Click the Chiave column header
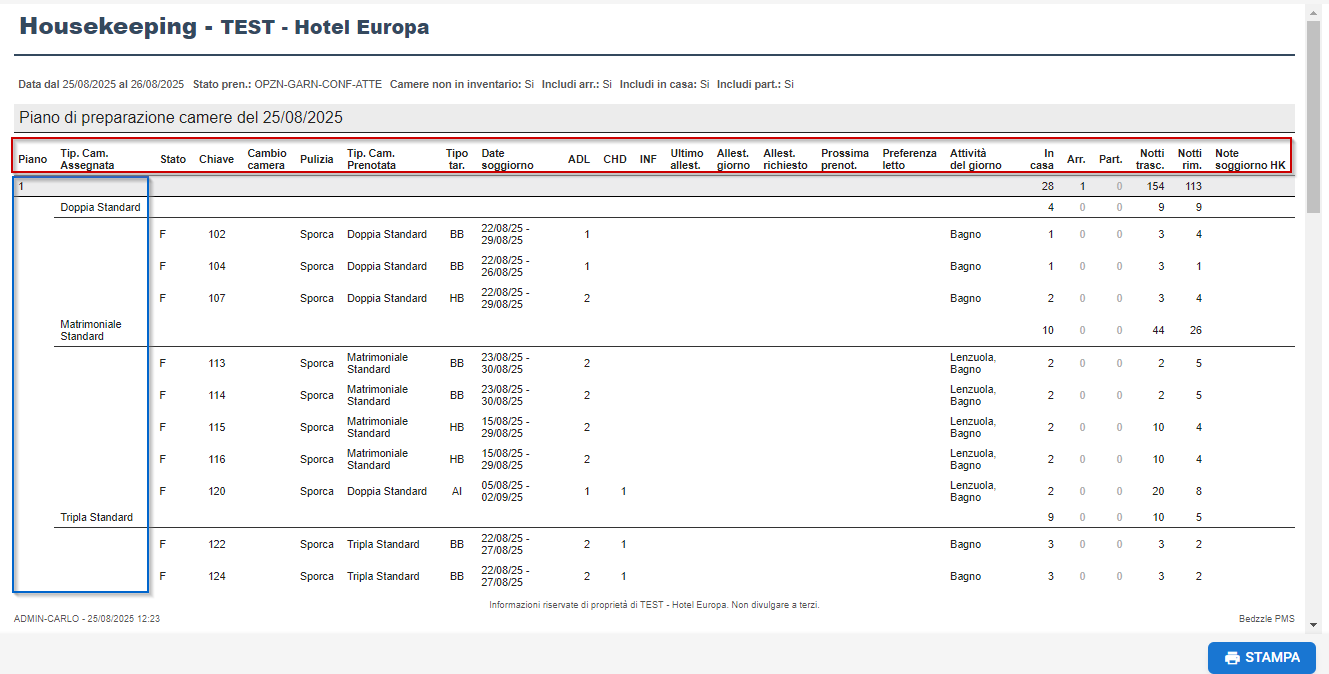 click(216, 160)
